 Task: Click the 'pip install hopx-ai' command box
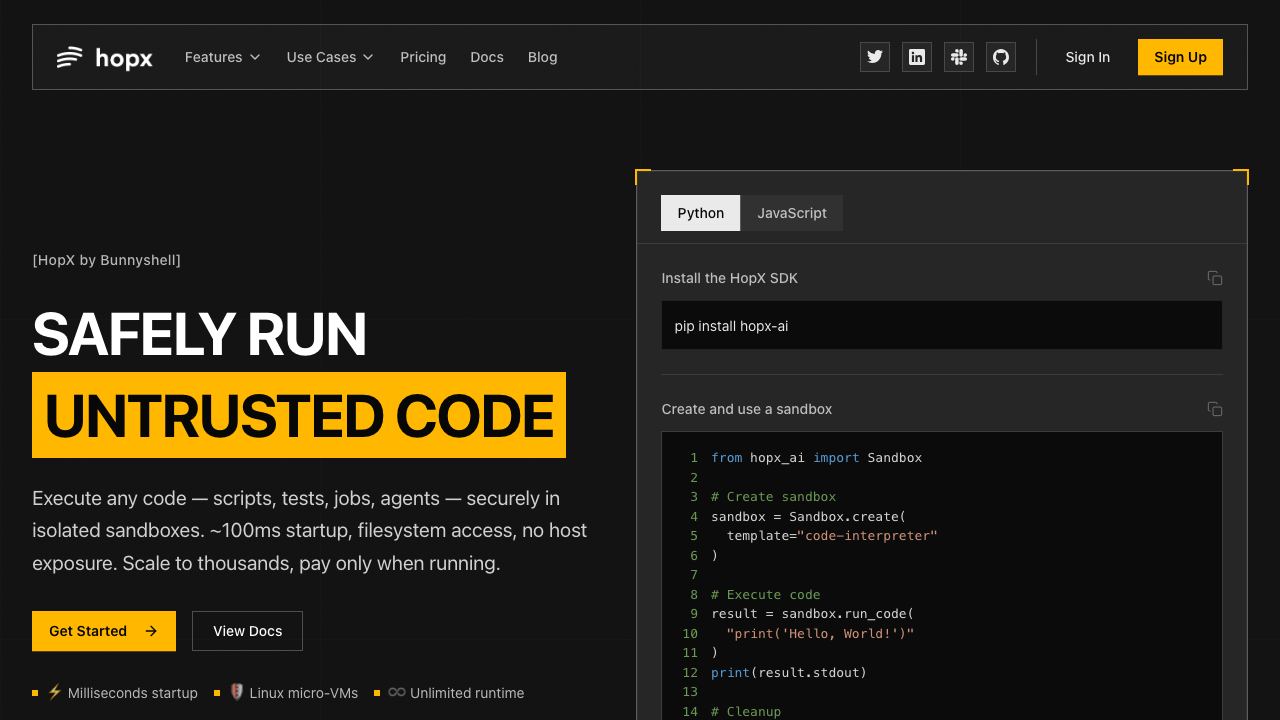[942, 326]
